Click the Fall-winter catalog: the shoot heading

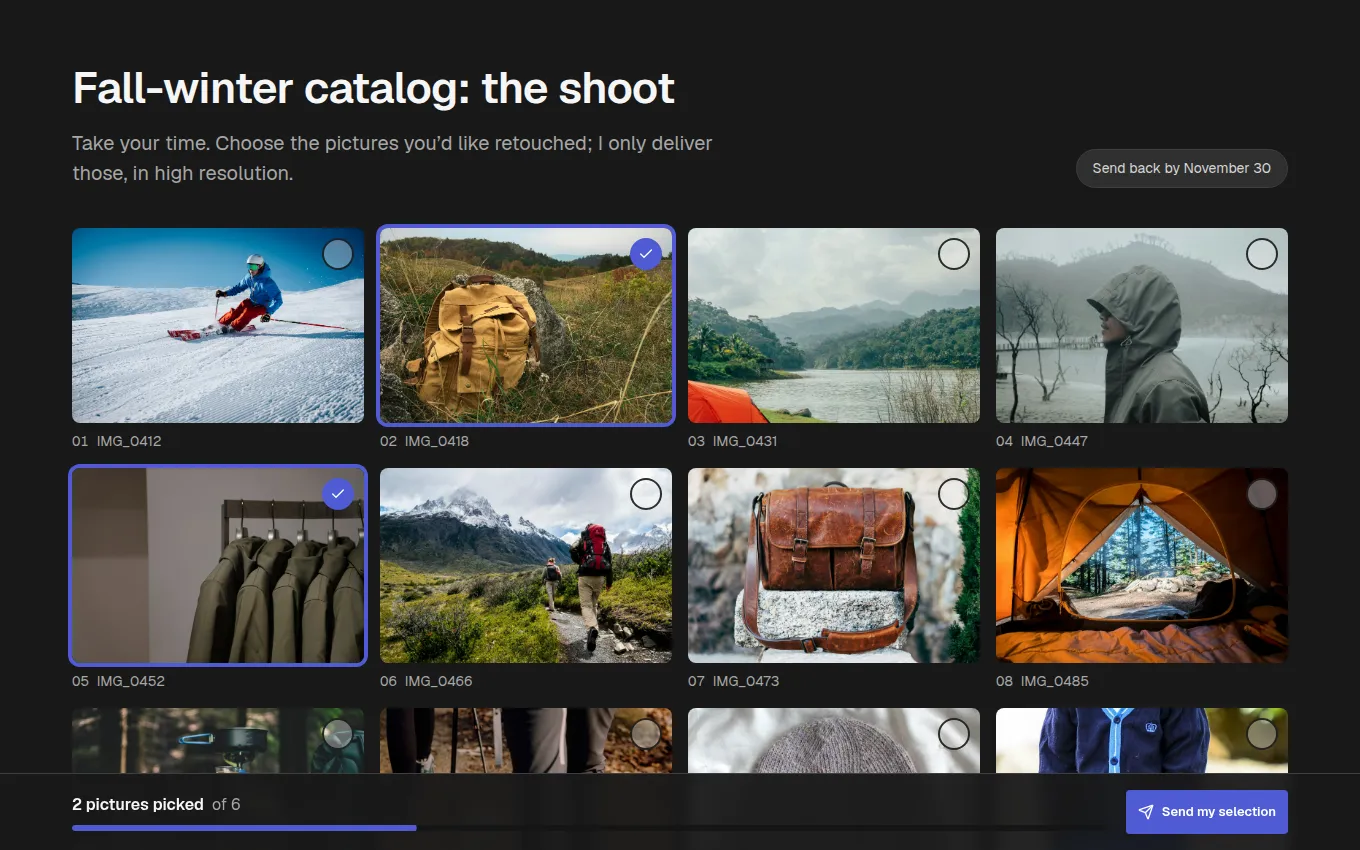click(374, 88)
